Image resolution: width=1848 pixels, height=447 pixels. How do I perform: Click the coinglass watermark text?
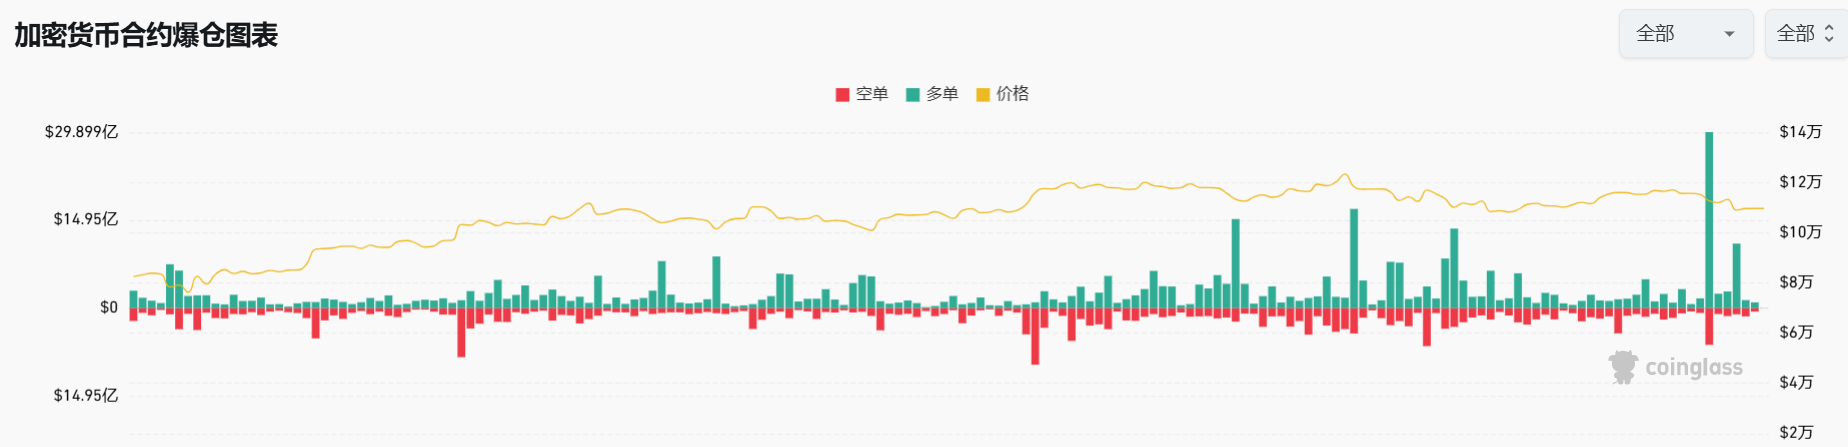tap(1694, 368)
